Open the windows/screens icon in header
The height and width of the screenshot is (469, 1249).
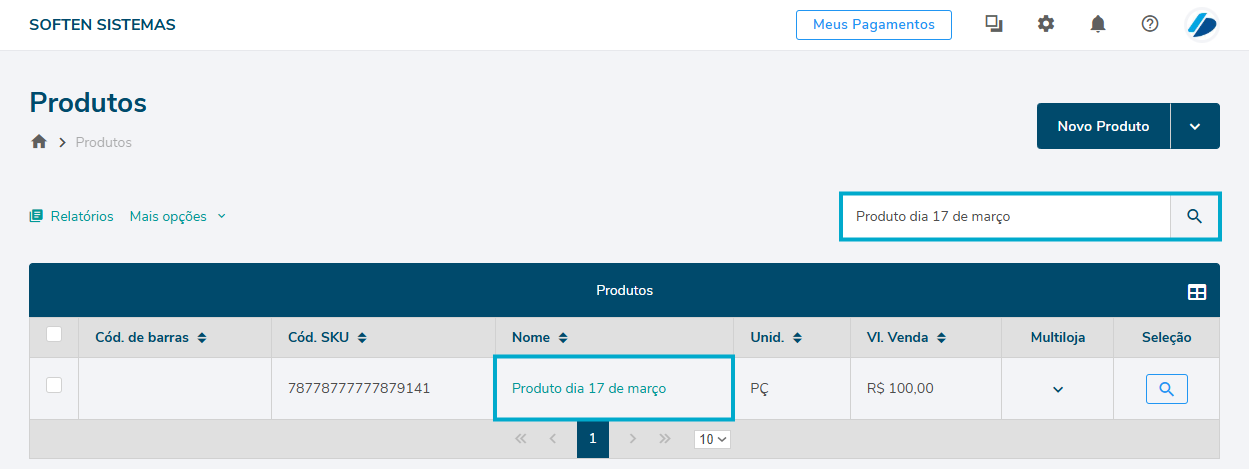click(x=994, y=24)
